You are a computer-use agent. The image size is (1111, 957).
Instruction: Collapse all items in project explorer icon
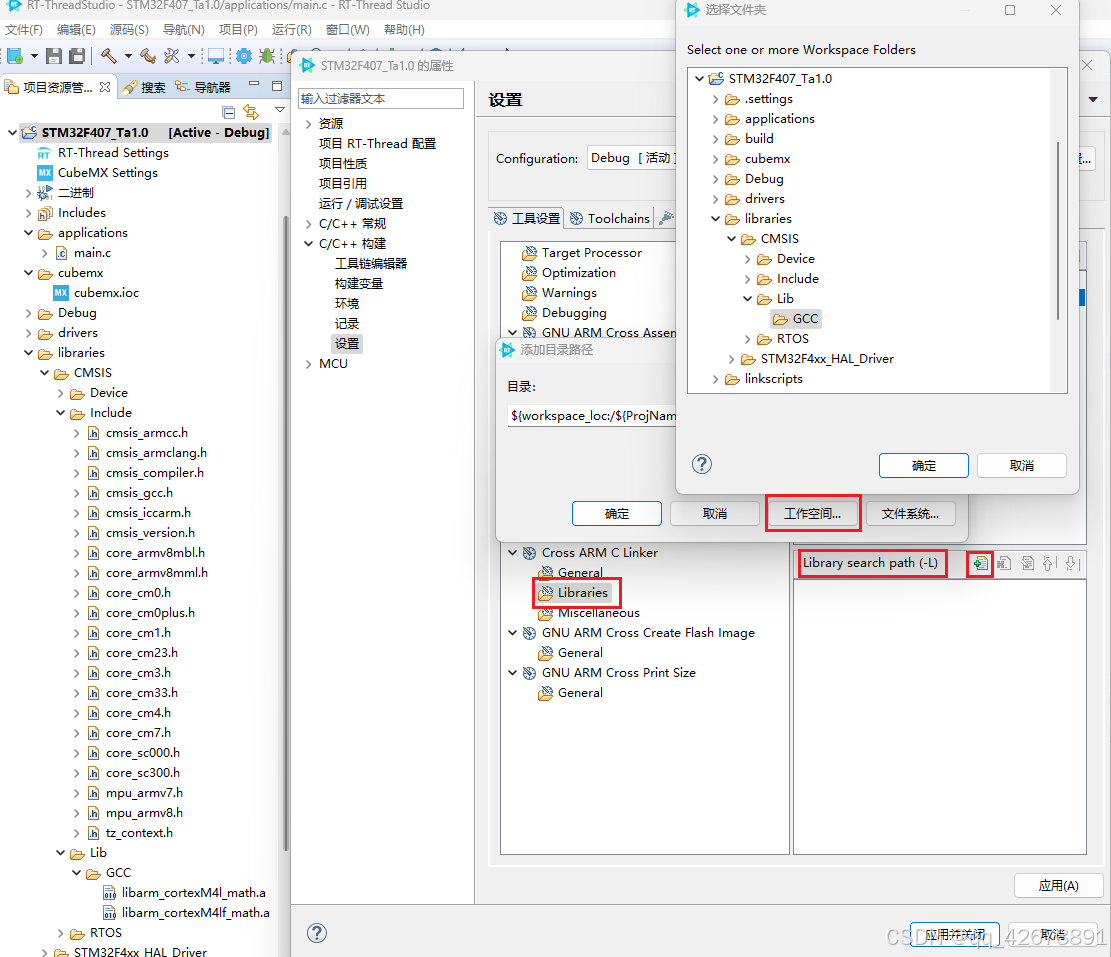[x=228, y=112]
